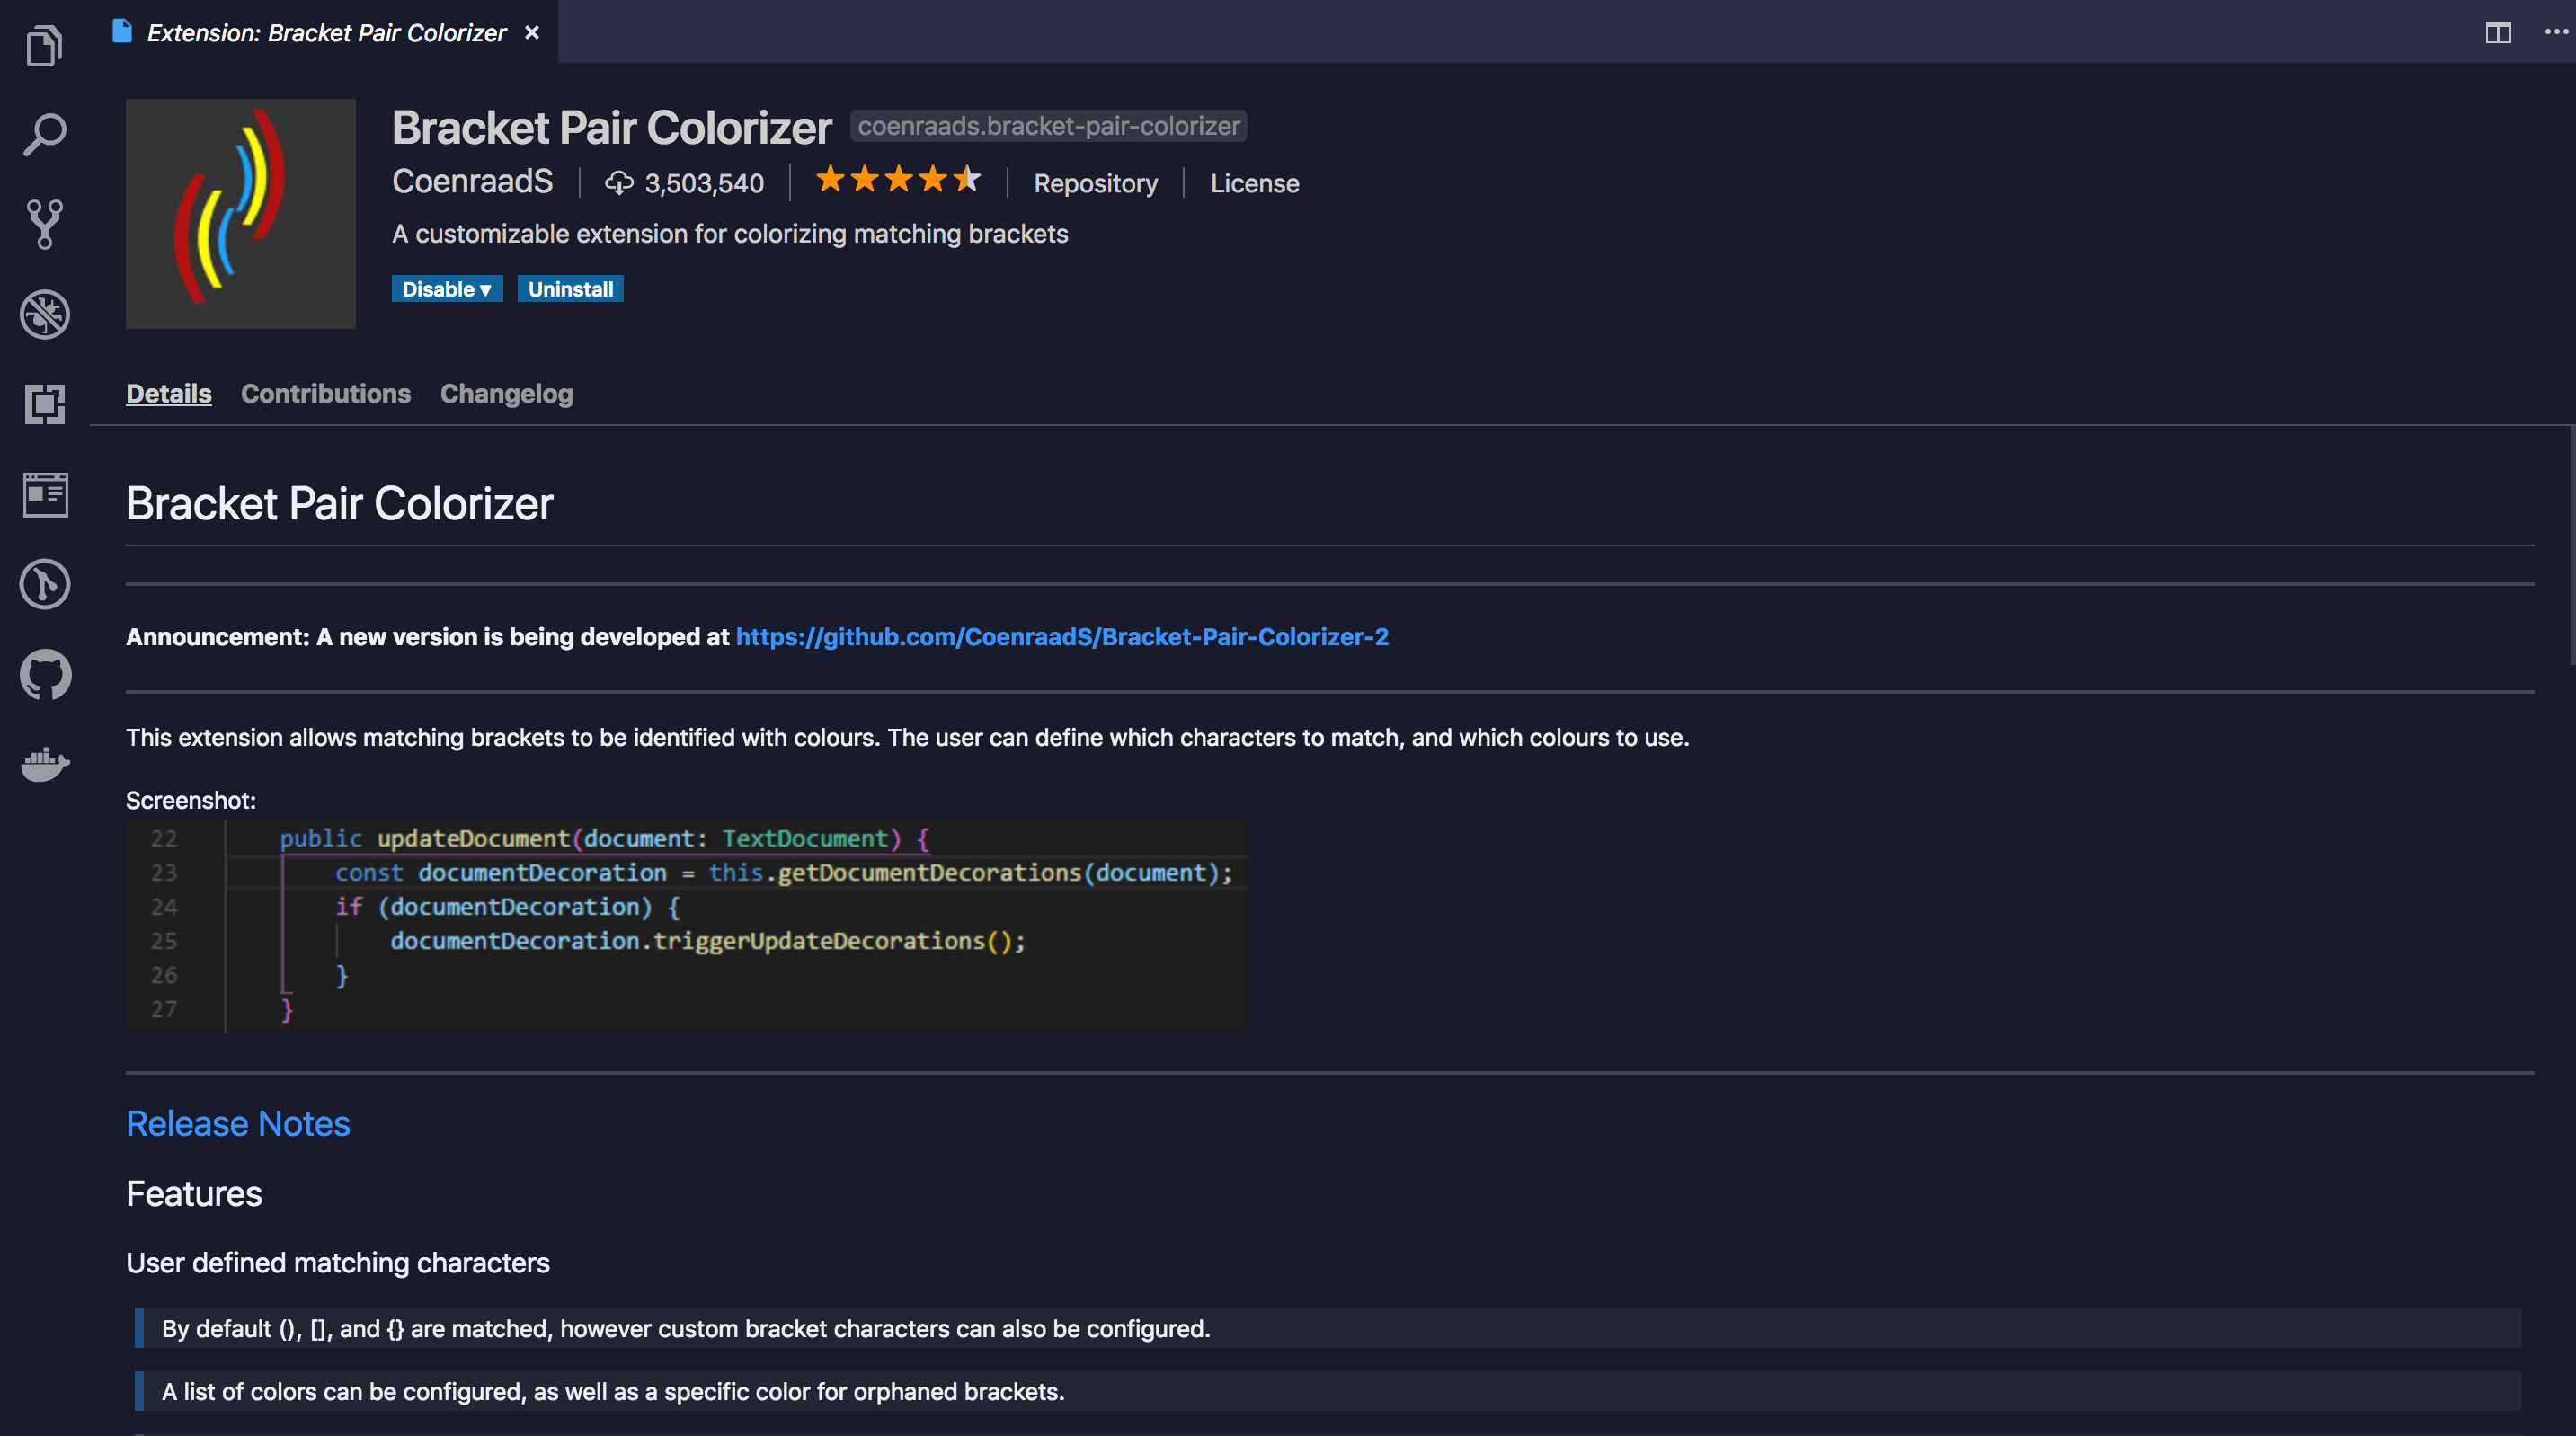Switch to the Changelog tab
2576x1436 pixels.
tap(506, 393)
